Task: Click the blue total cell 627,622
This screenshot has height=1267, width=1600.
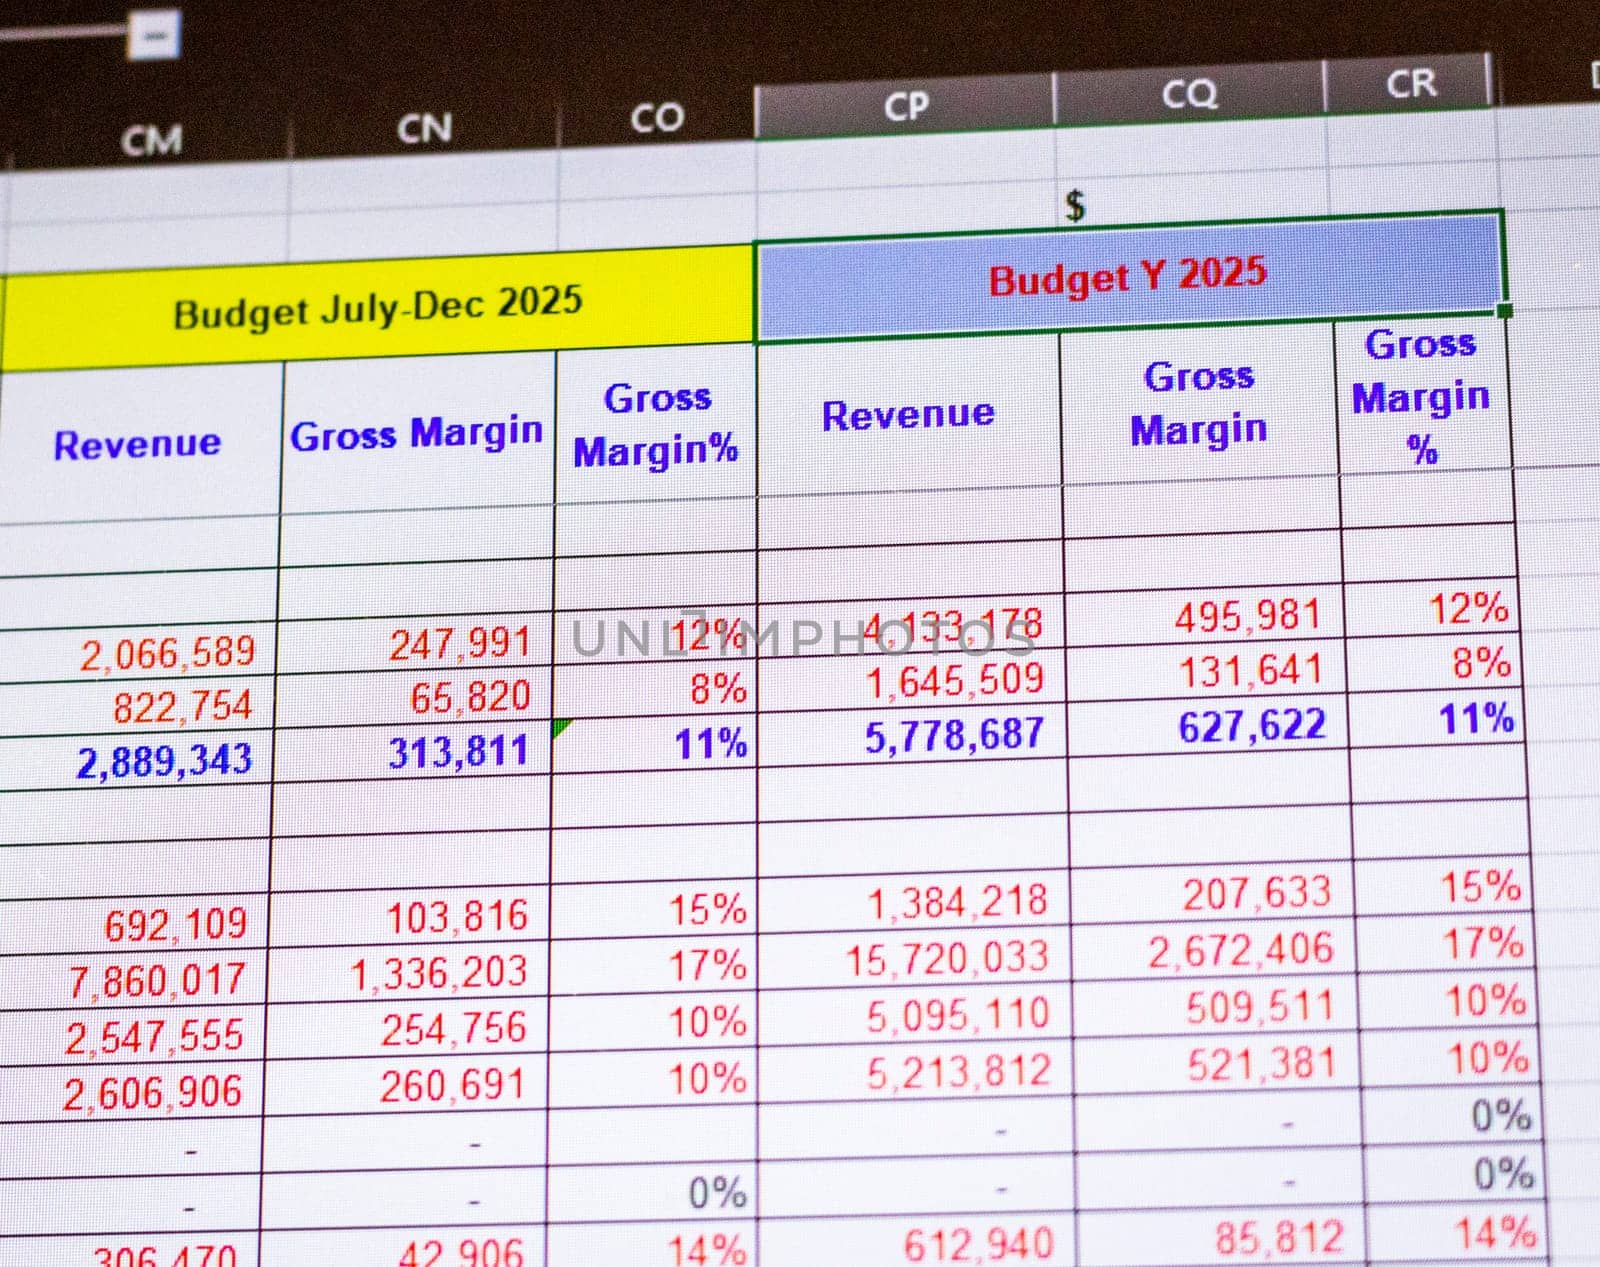Action: pos(1208,727)
